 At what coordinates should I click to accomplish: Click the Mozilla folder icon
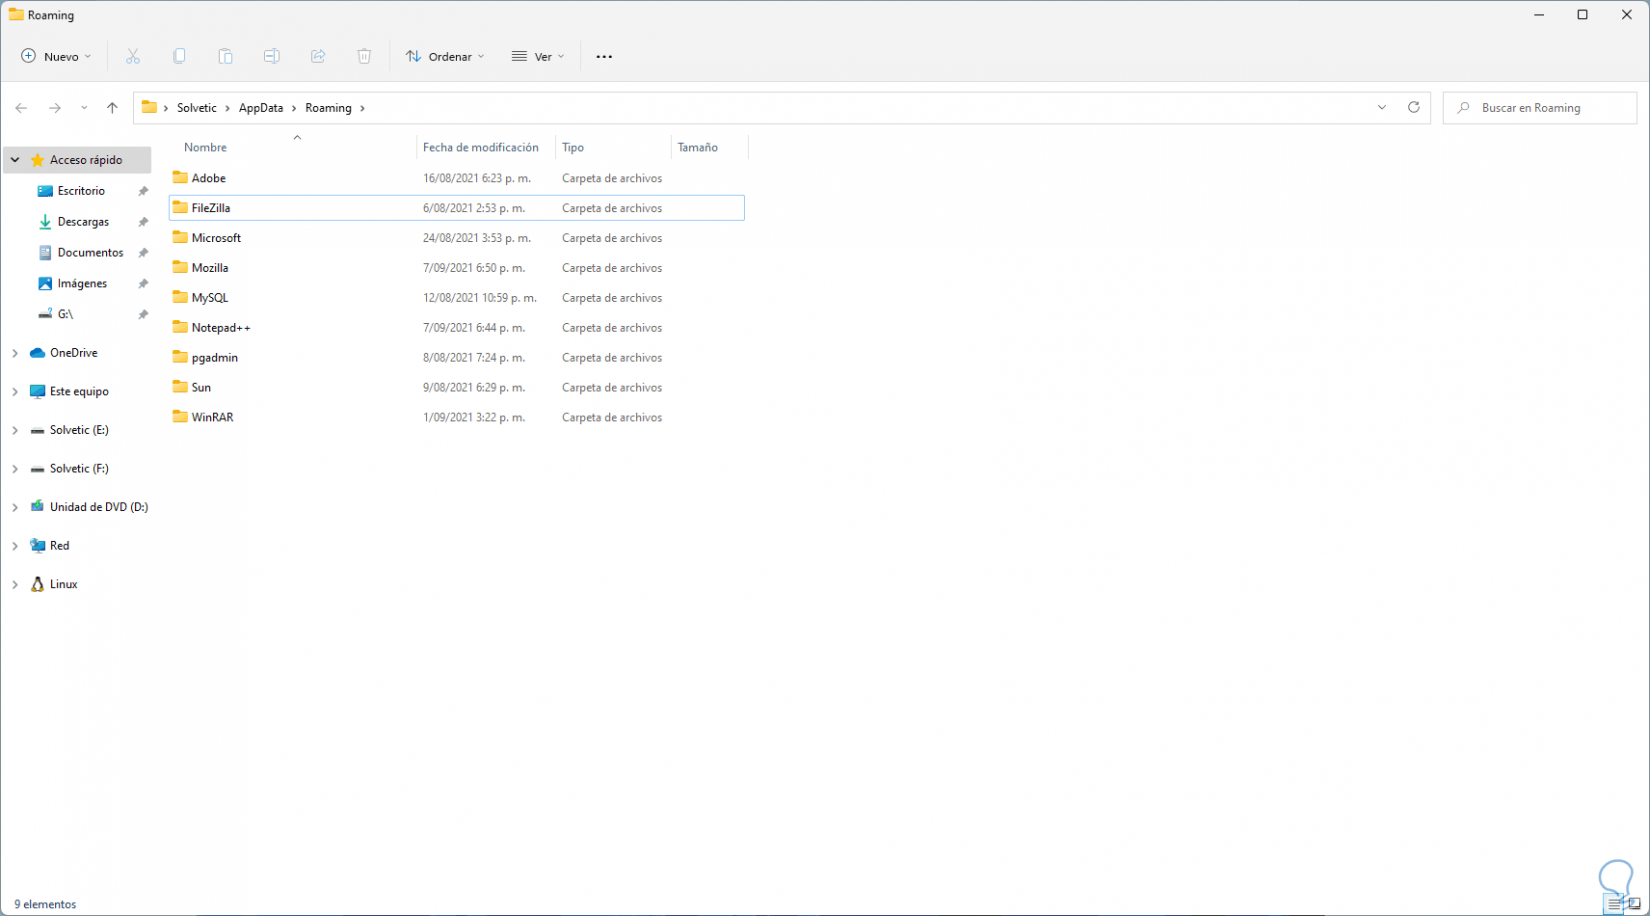pyautogui.click(x=180, y=268)
